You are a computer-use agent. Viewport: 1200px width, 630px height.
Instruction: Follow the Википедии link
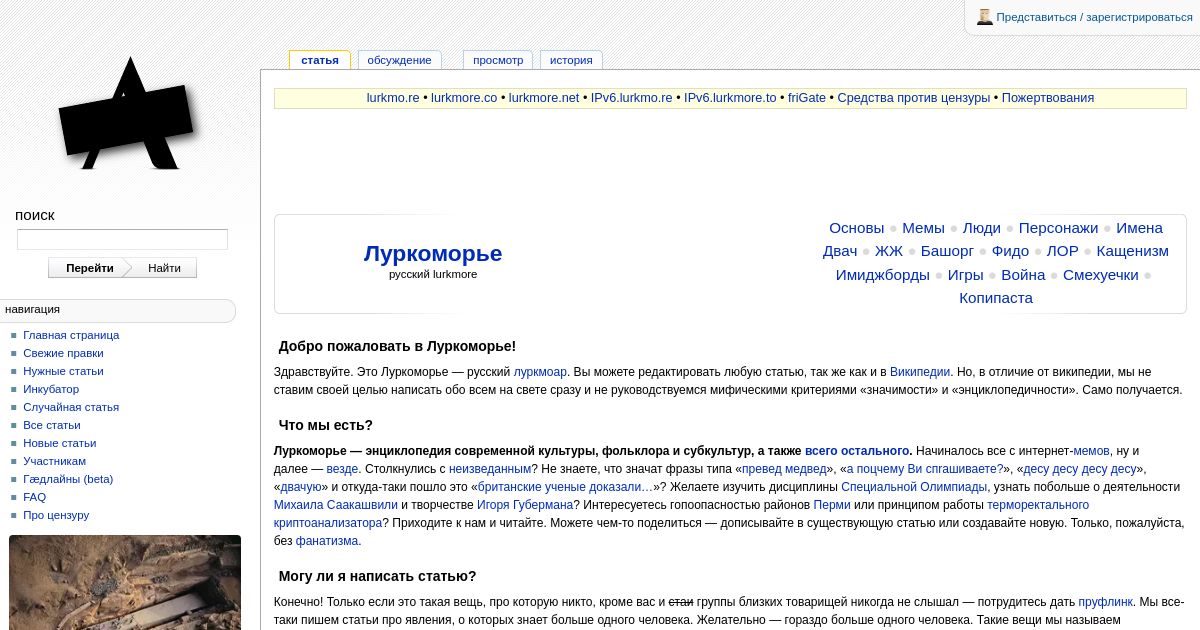point(920,372)
